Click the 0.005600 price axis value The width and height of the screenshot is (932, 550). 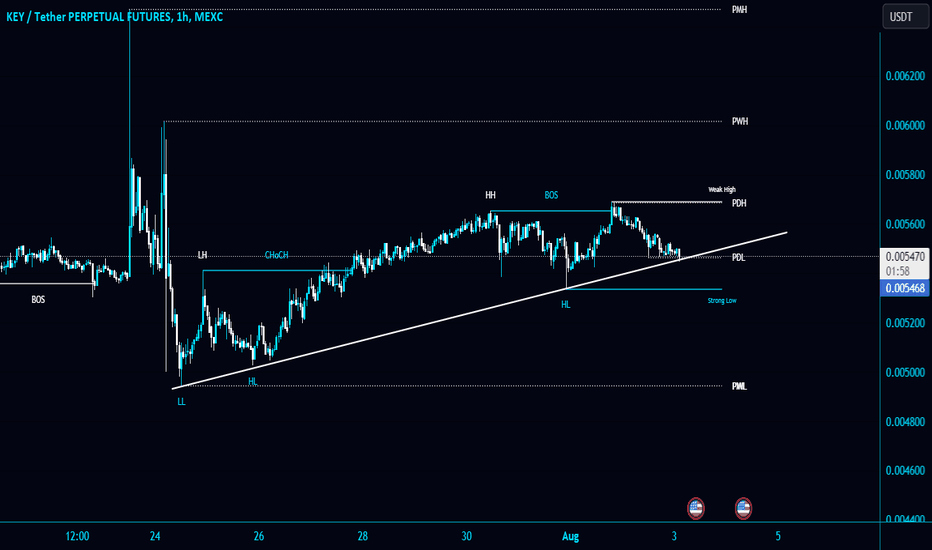905,224
